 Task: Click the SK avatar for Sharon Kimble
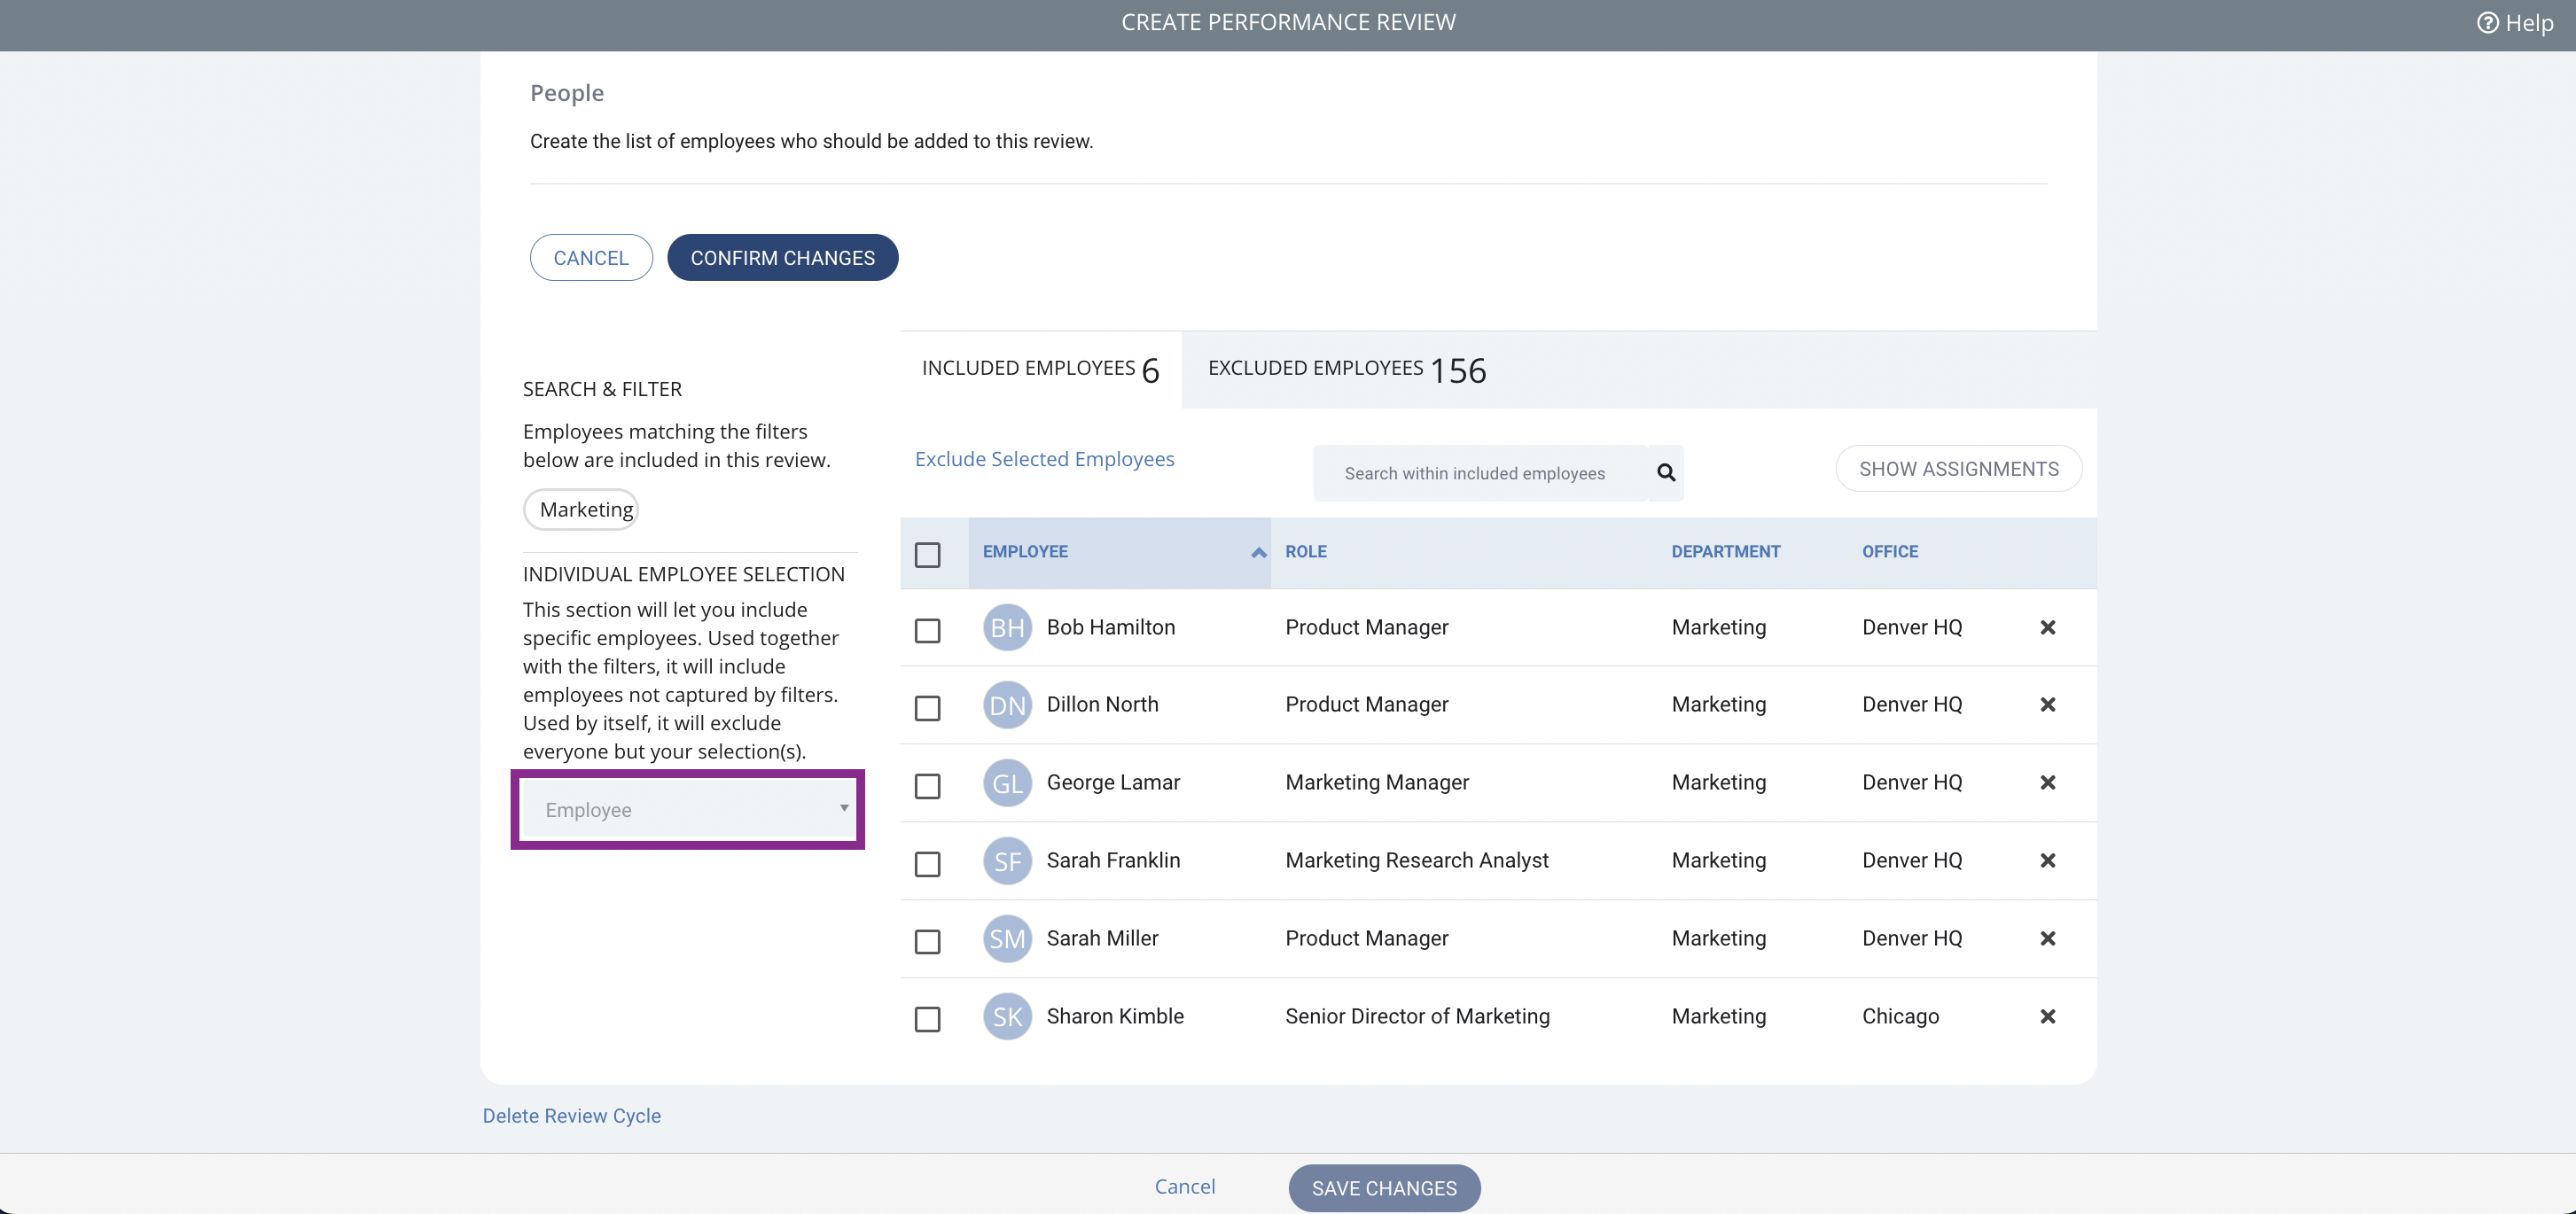[1007, 1017]
